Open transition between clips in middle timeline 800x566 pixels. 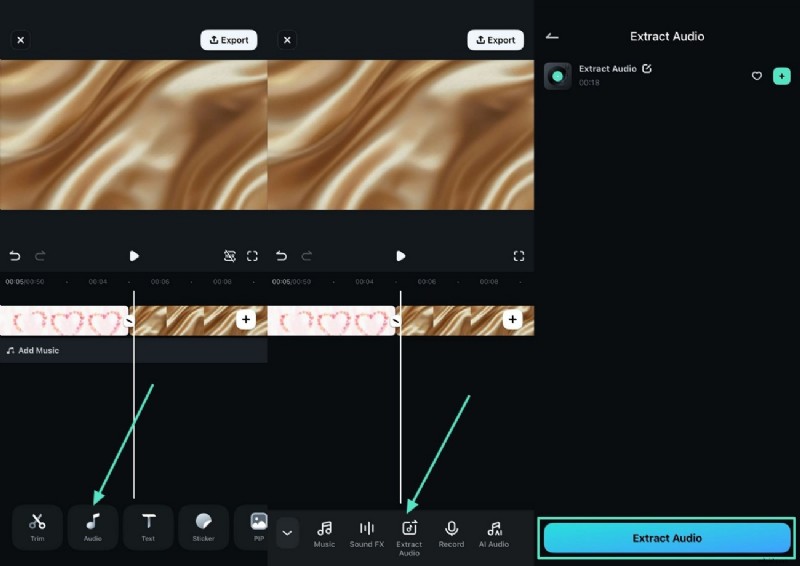pos(396,321)
